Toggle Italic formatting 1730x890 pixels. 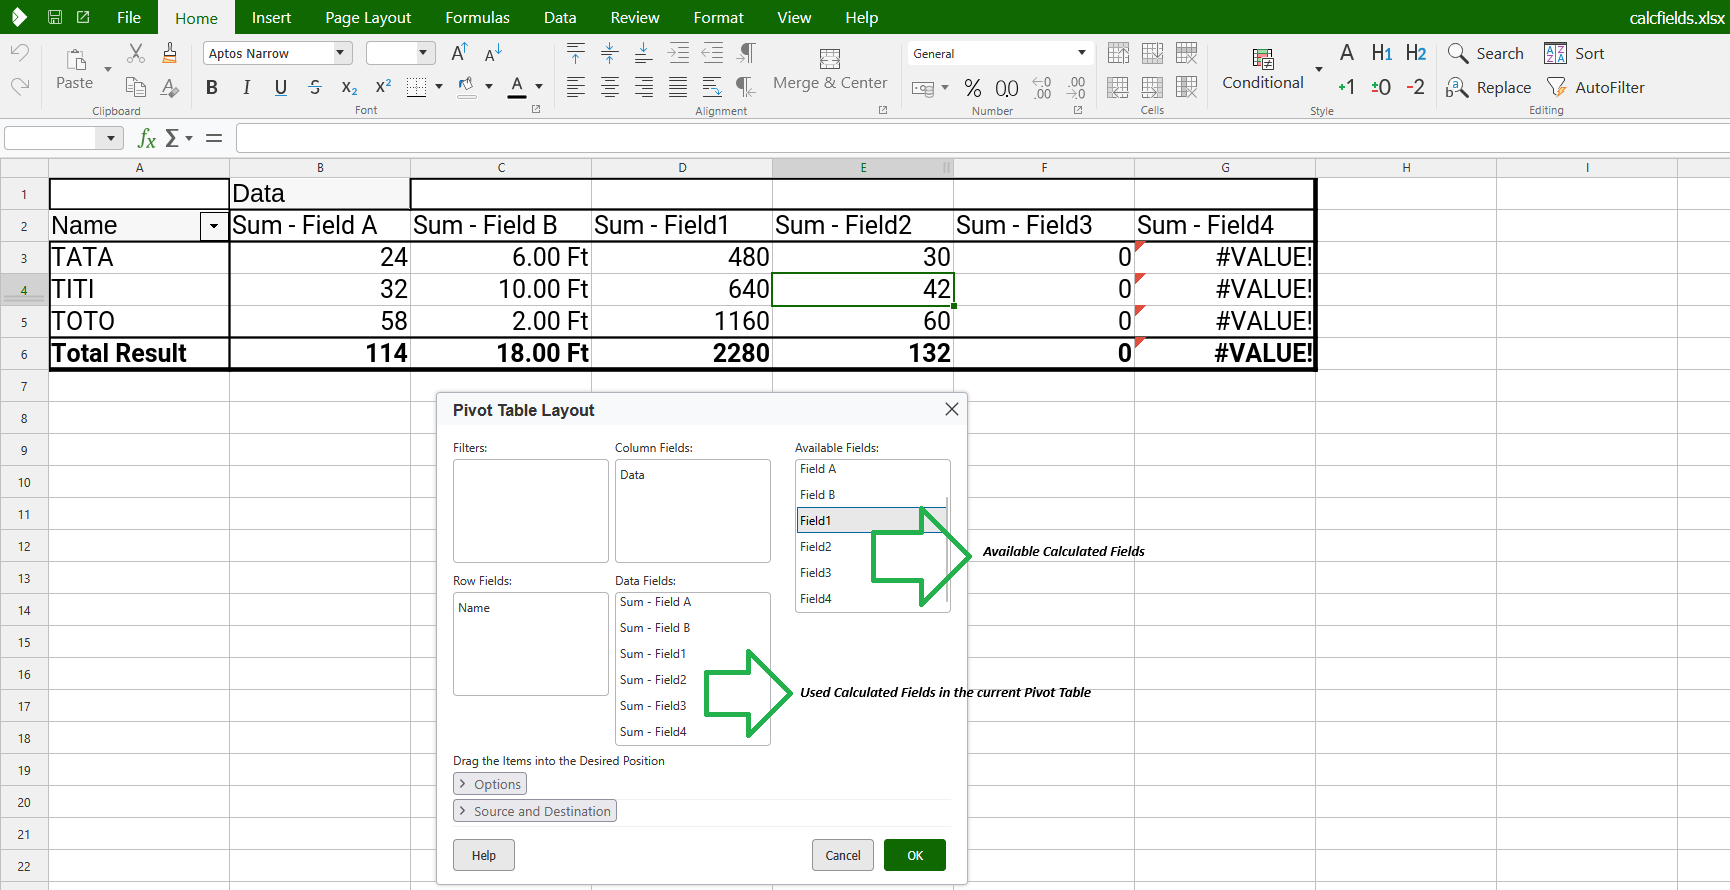point(246,87)
